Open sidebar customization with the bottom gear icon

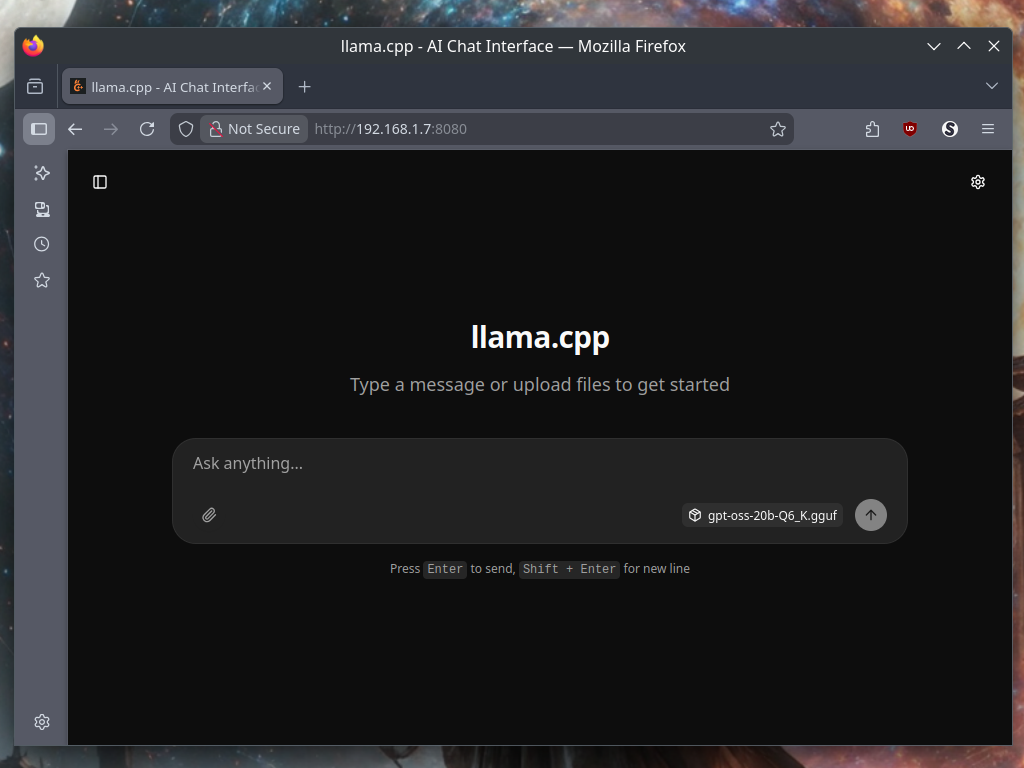[x=41, y=721]
